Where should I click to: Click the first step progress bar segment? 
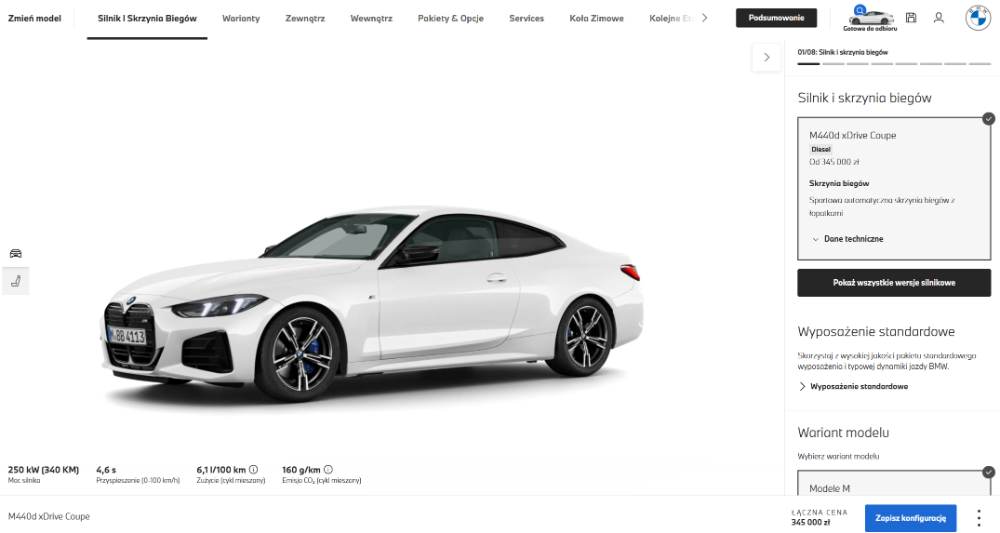809,64
